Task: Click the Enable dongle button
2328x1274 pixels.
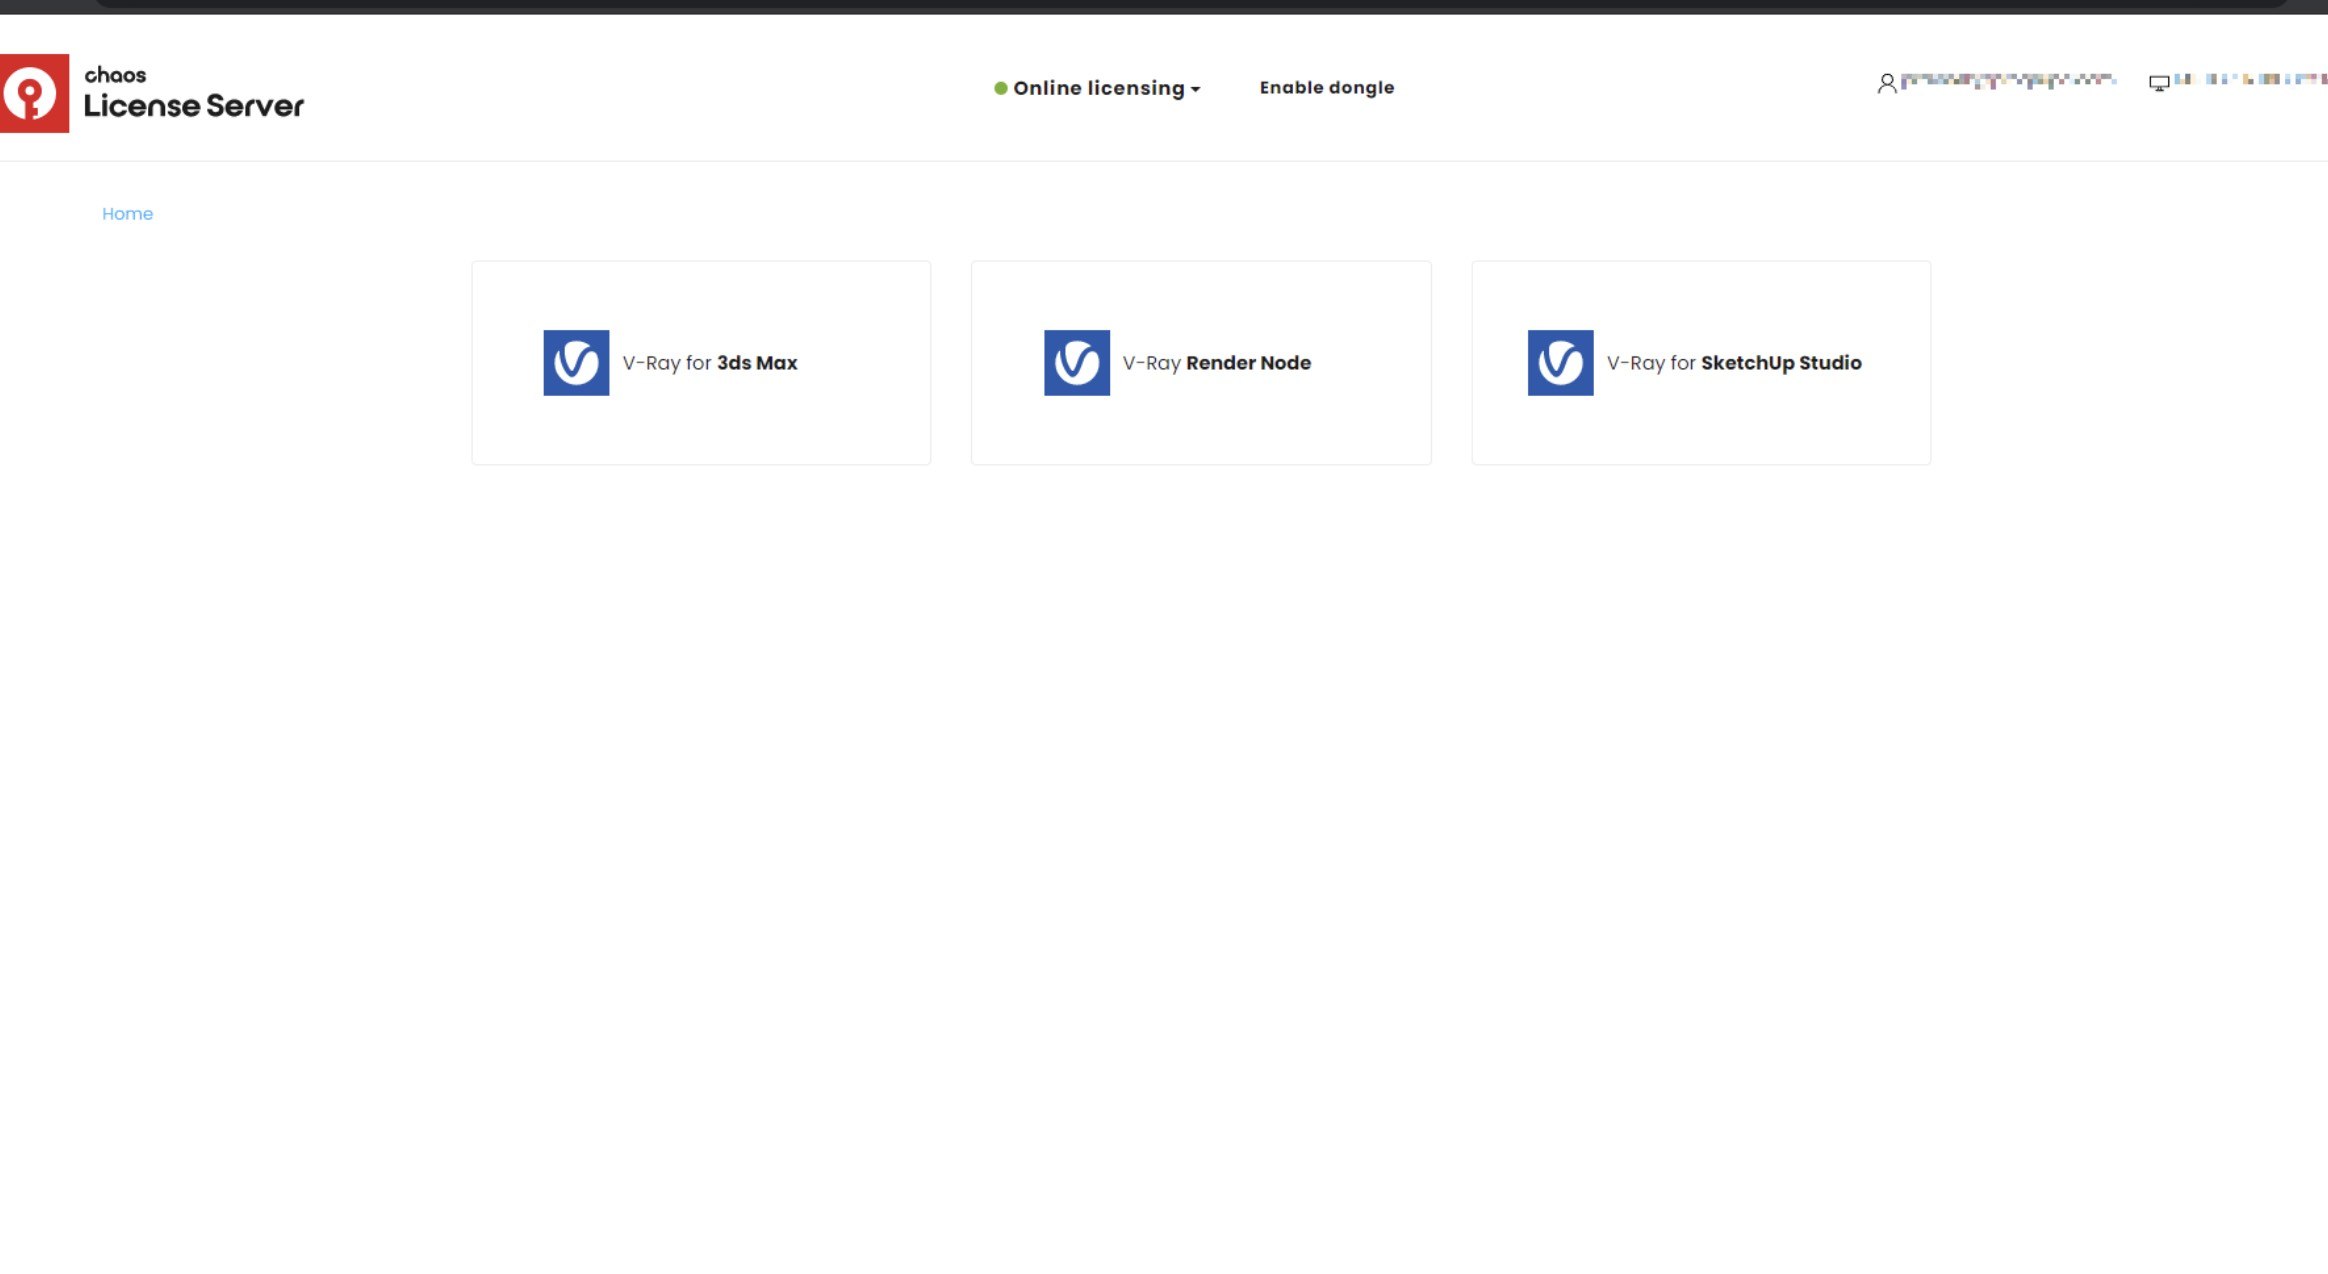Action: (1326, 88)
